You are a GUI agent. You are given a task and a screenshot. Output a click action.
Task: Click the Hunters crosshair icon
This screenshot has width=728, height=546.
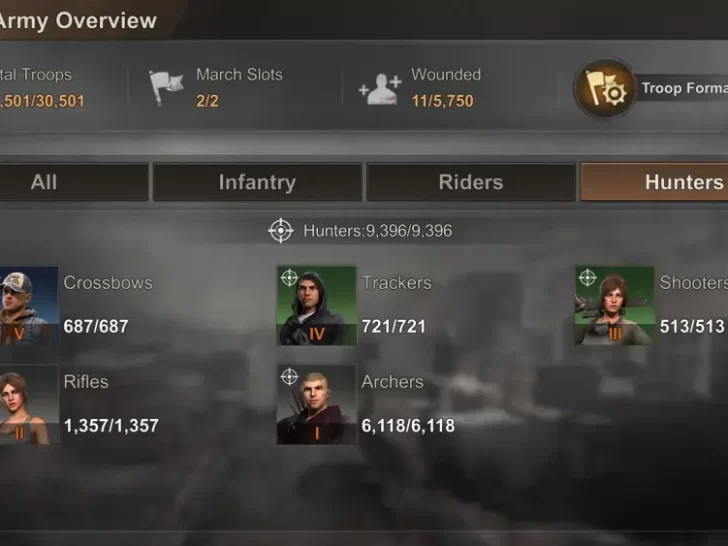click(281, 230)
